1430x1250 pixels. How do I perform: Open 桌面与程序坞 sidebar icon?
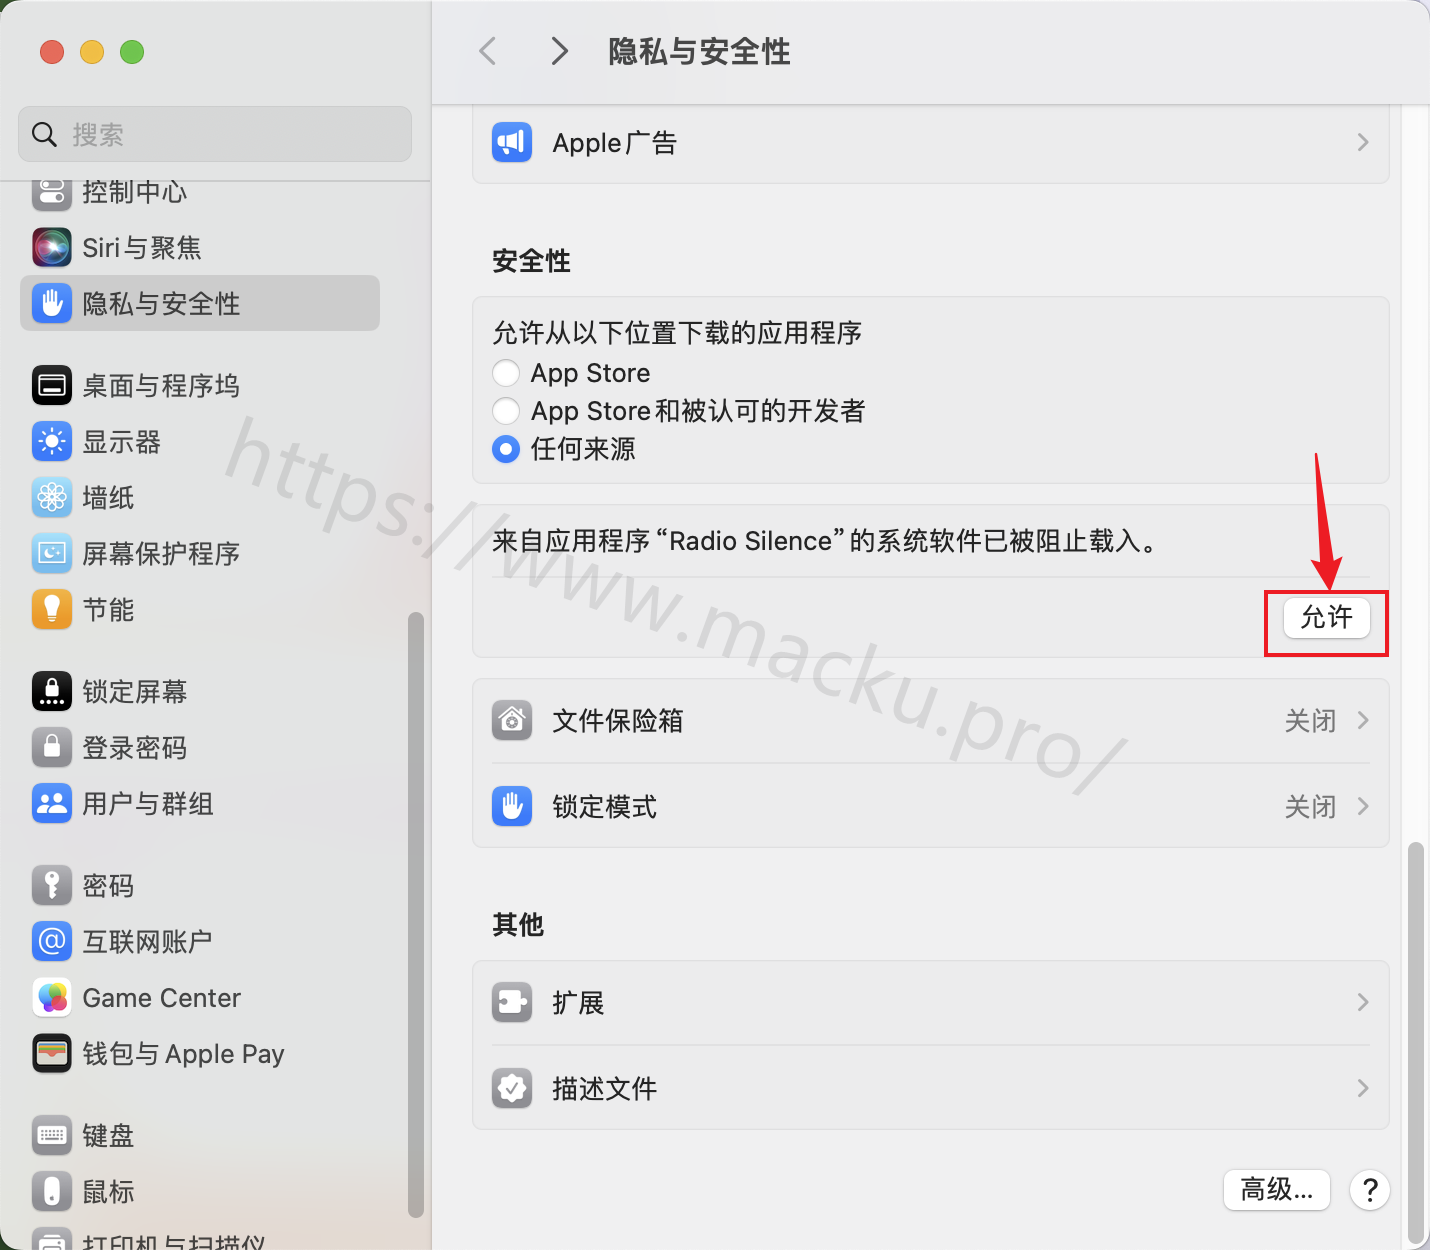[52, 385]
